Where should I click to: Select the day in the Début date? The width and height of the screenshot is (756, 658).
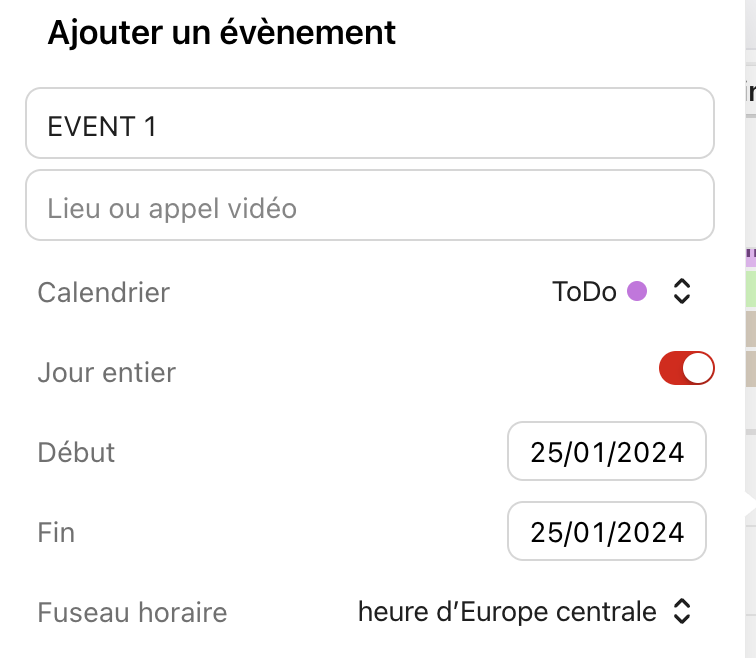click(x=546, y=452)
